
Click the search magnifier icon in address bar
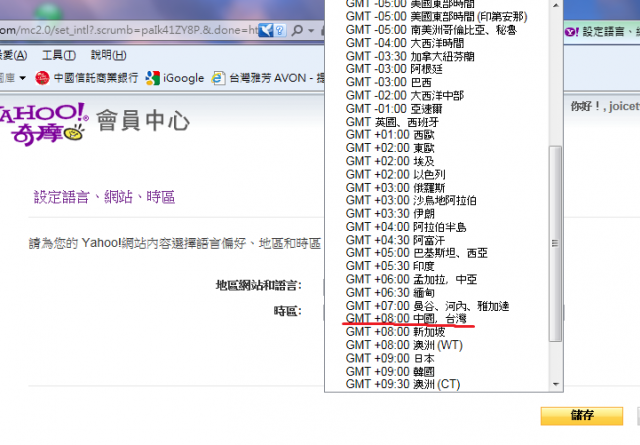pyautogui.click(x=298, y=30)
